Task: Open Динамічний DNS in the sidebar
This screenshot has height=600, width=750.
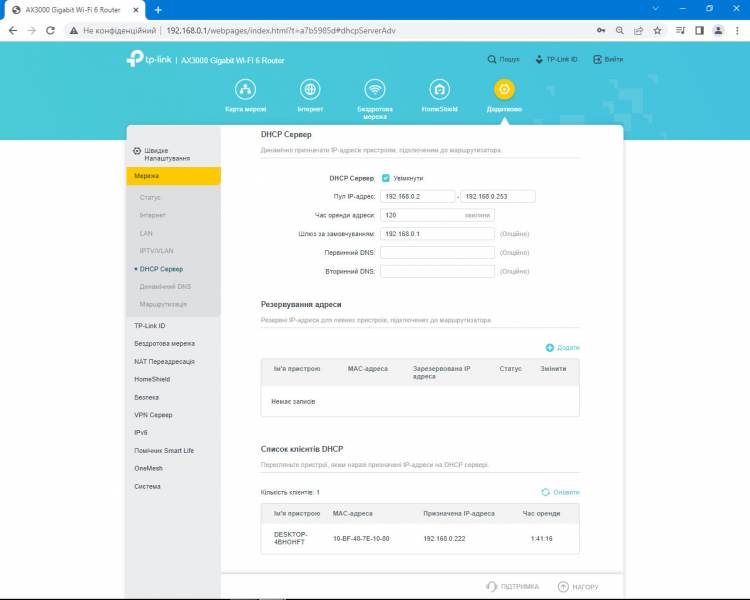Action: (x=165, y=287)
